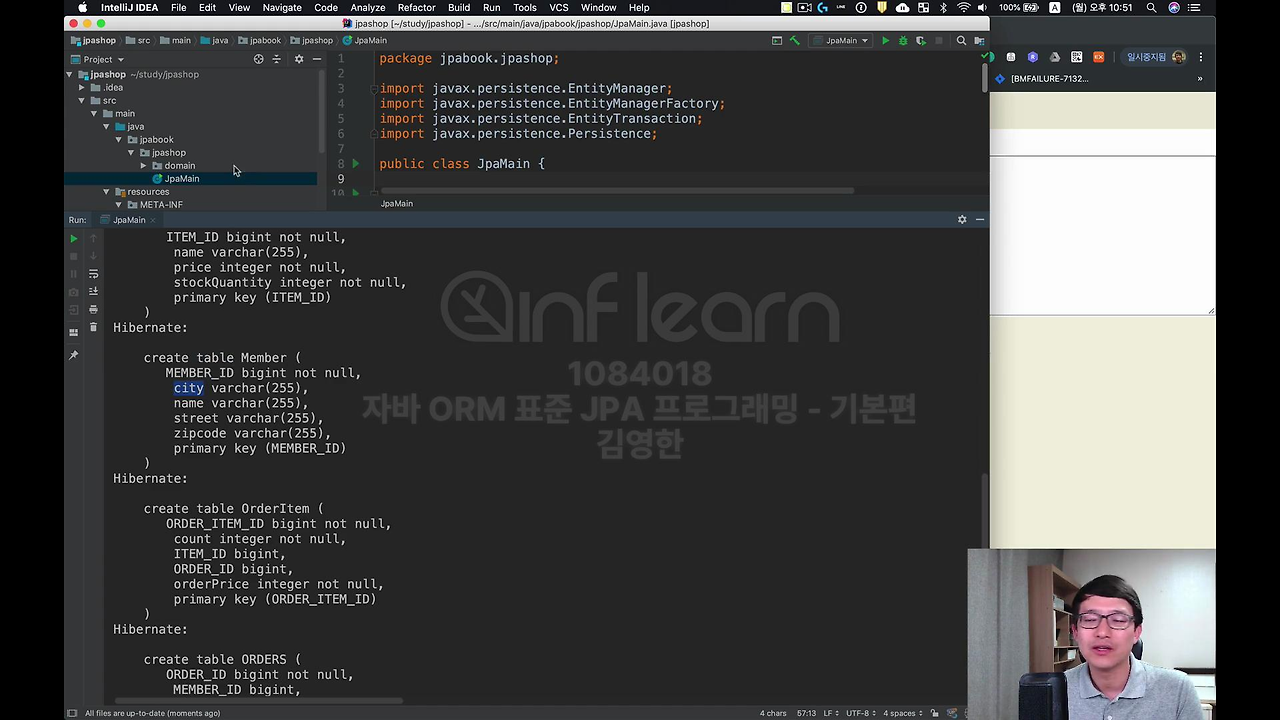Toggle tool window buttons icon at status bar left
Screen dimensions: 1280x720
click(x=72, y=713)
